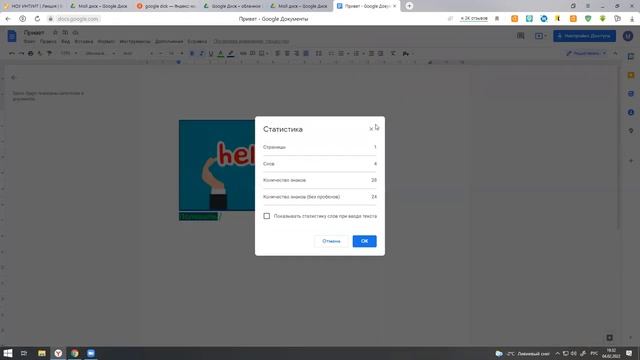Toggle italic formatting
The height and width of the screenshot is (360, 640).
tap(201, 53)
